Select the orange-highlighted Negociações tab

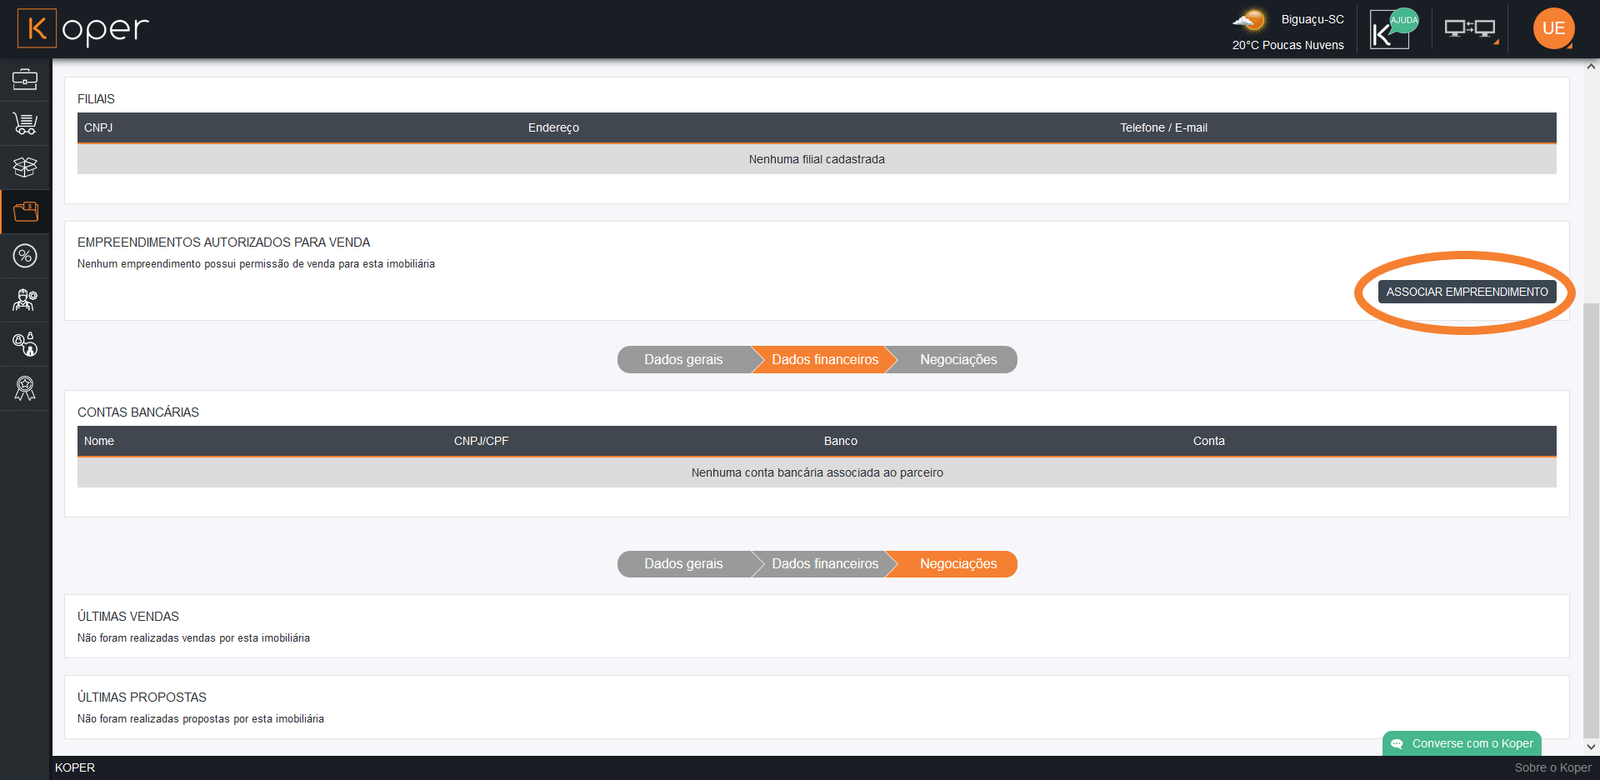[957, 564]
